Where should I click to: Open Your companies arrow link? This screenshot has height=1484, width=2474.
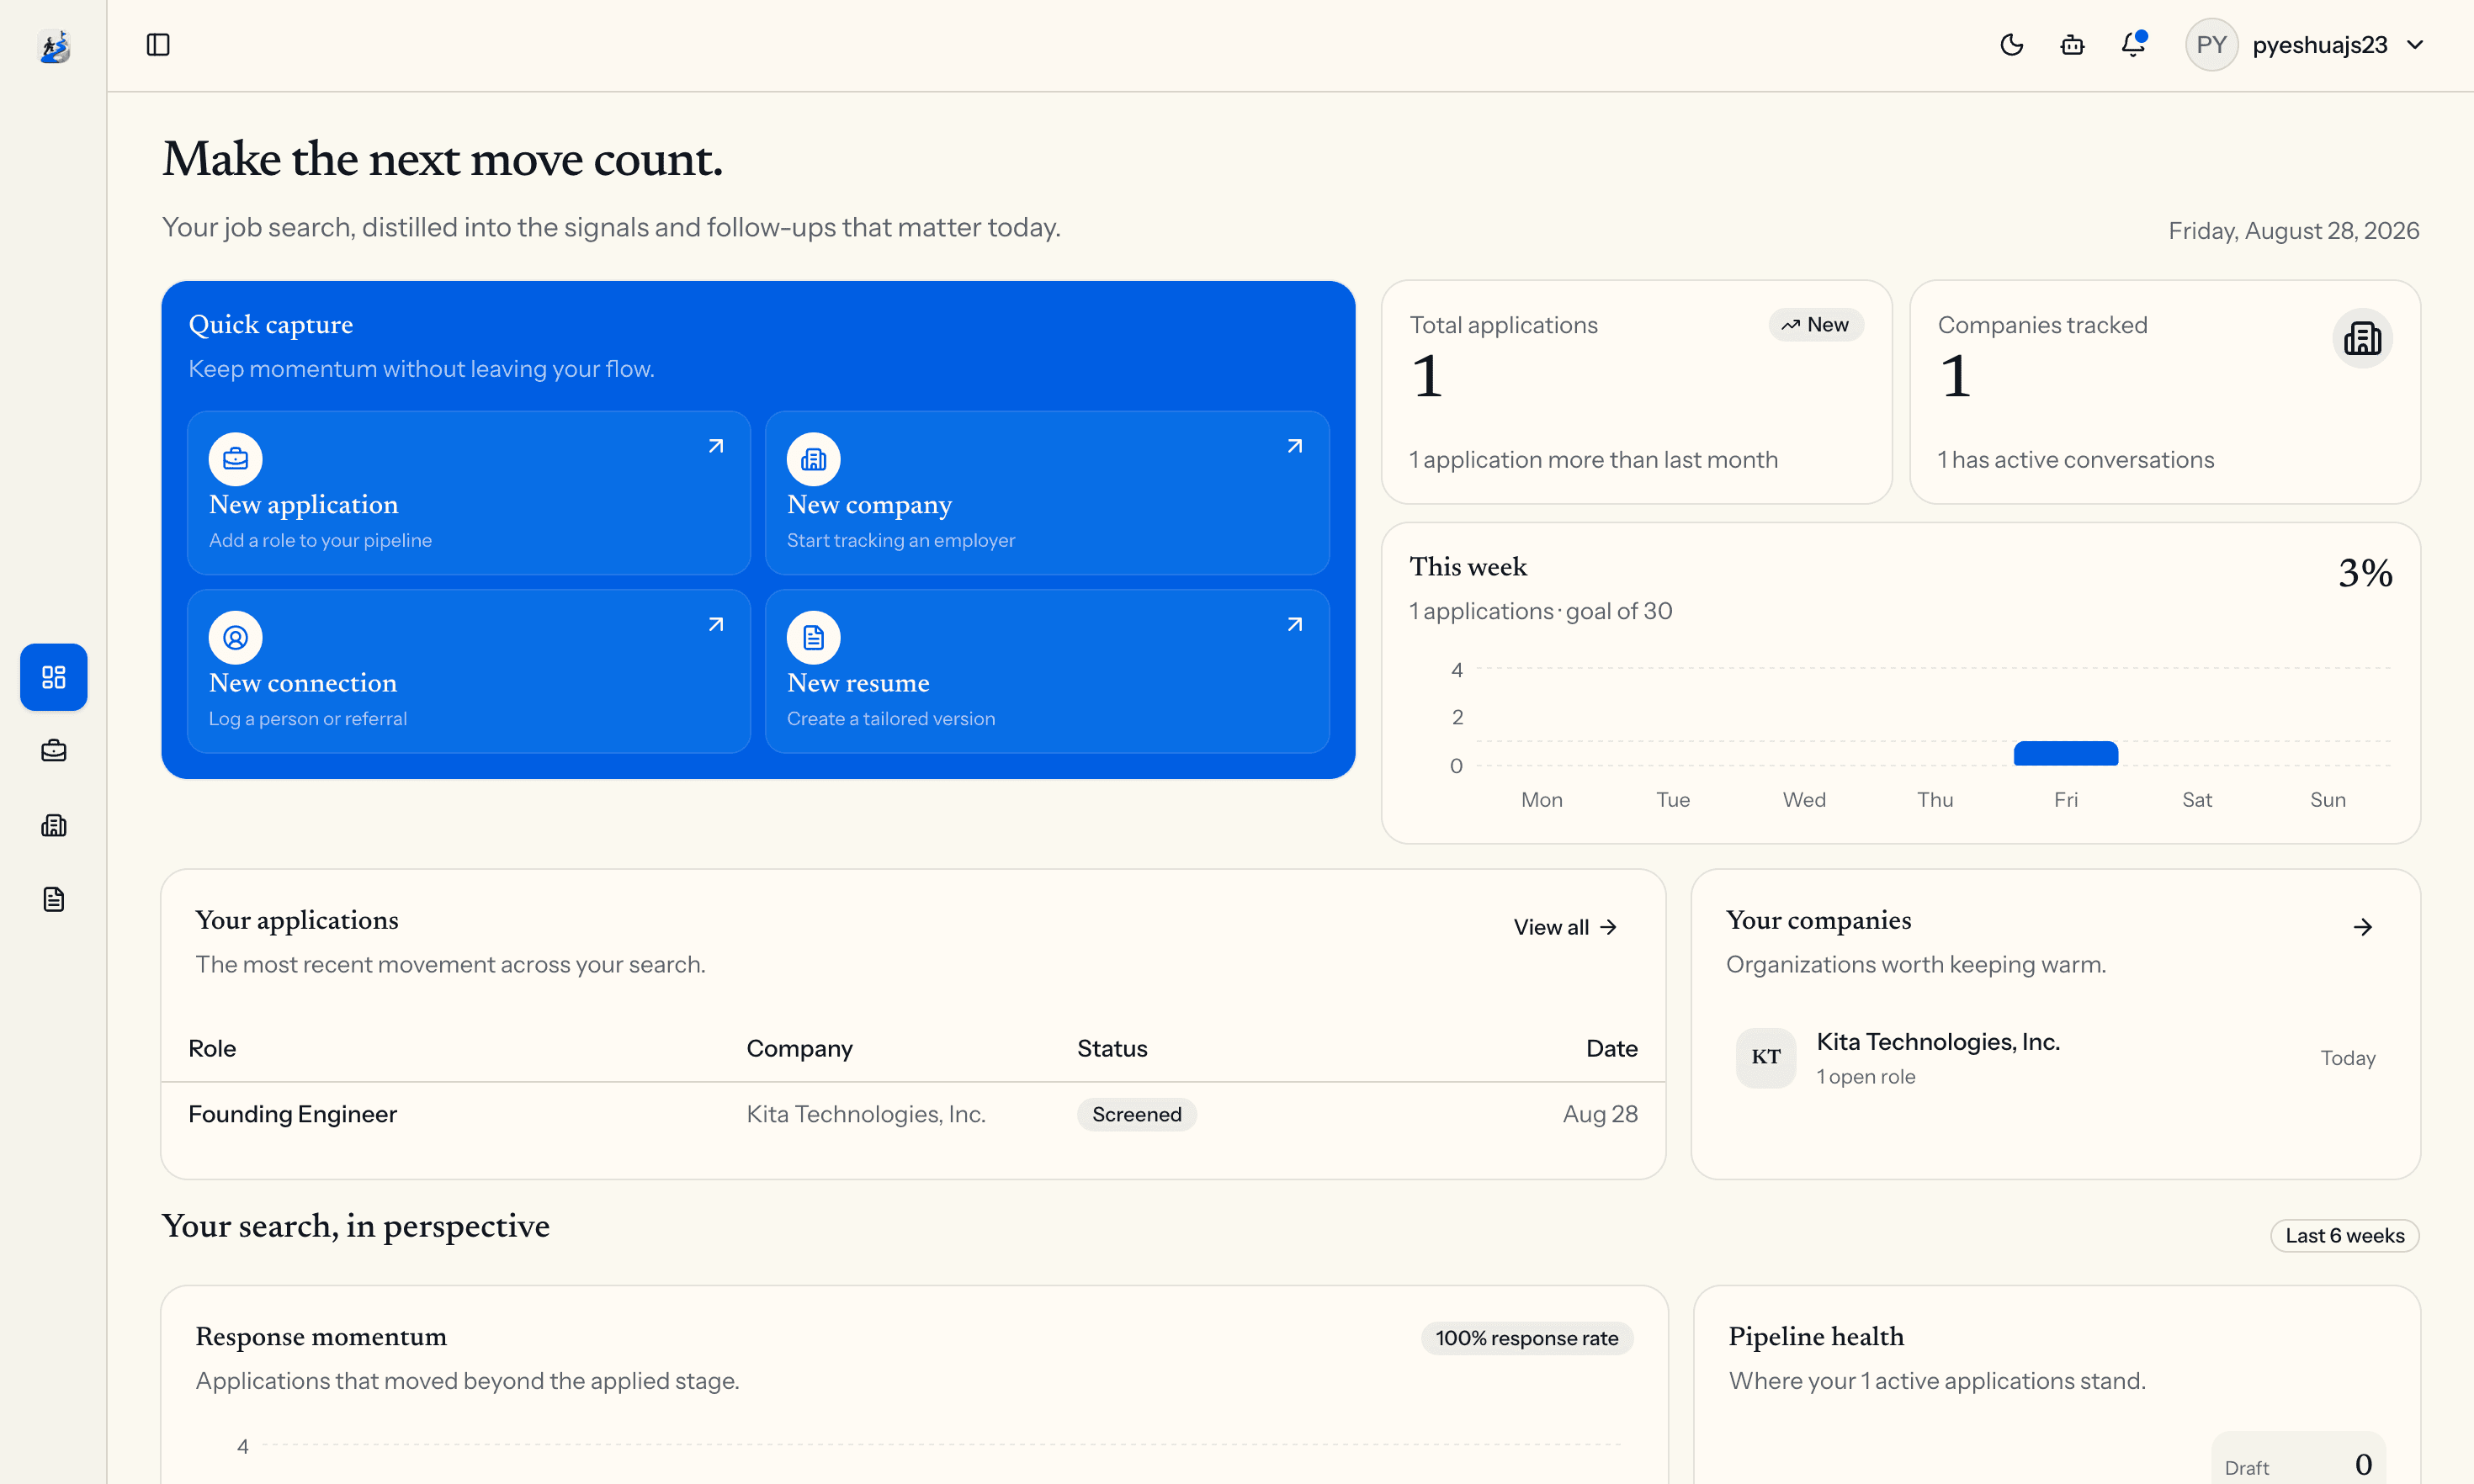point(2362,927)
